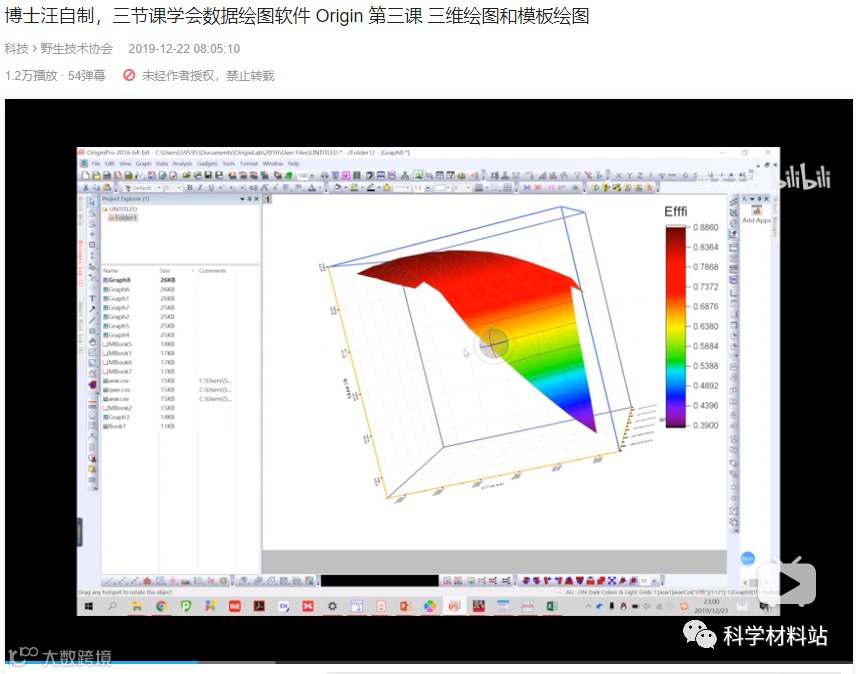Screen dimensions: 856x674
Task: Open the Project Explorer panel menu arrow
Action: pos(242,199)
